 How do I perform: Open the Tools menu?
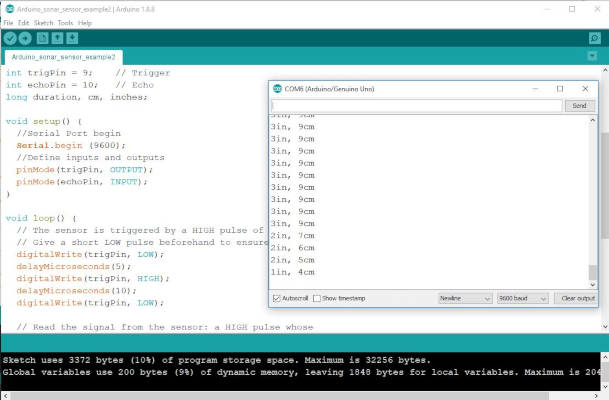coord(65,23)
